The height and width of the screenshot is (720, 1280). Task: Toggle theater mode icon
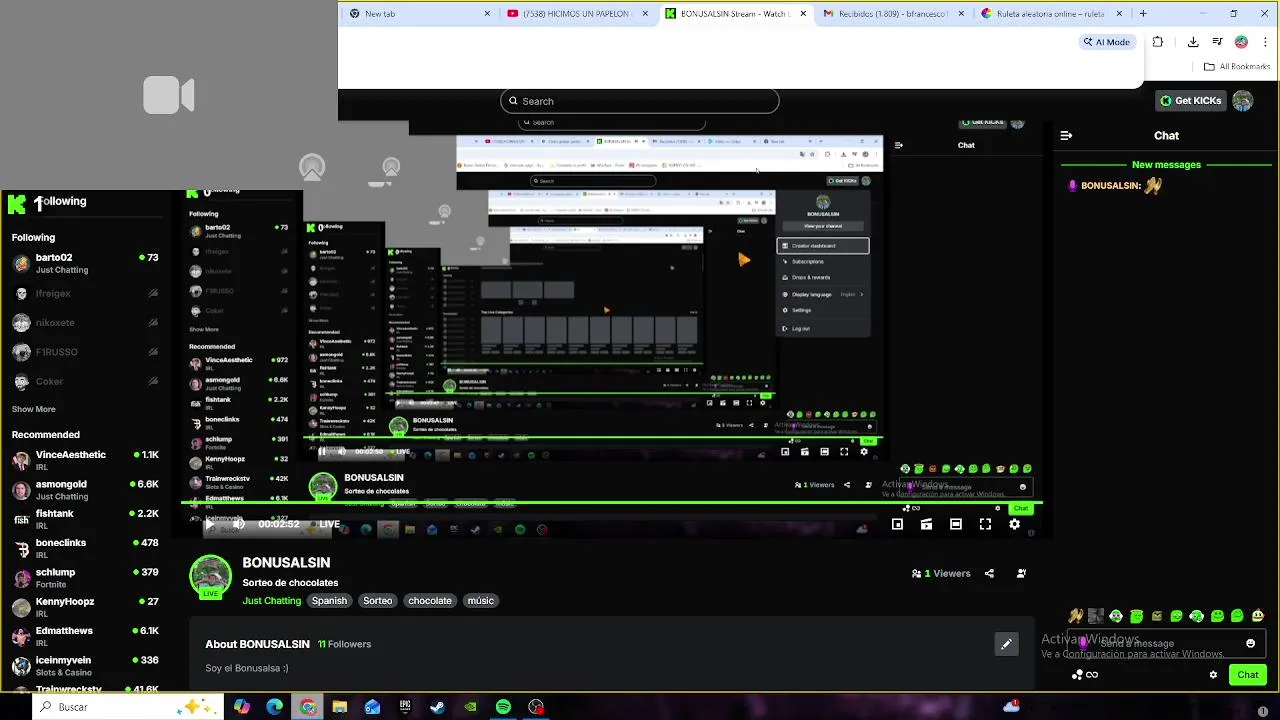956,524
